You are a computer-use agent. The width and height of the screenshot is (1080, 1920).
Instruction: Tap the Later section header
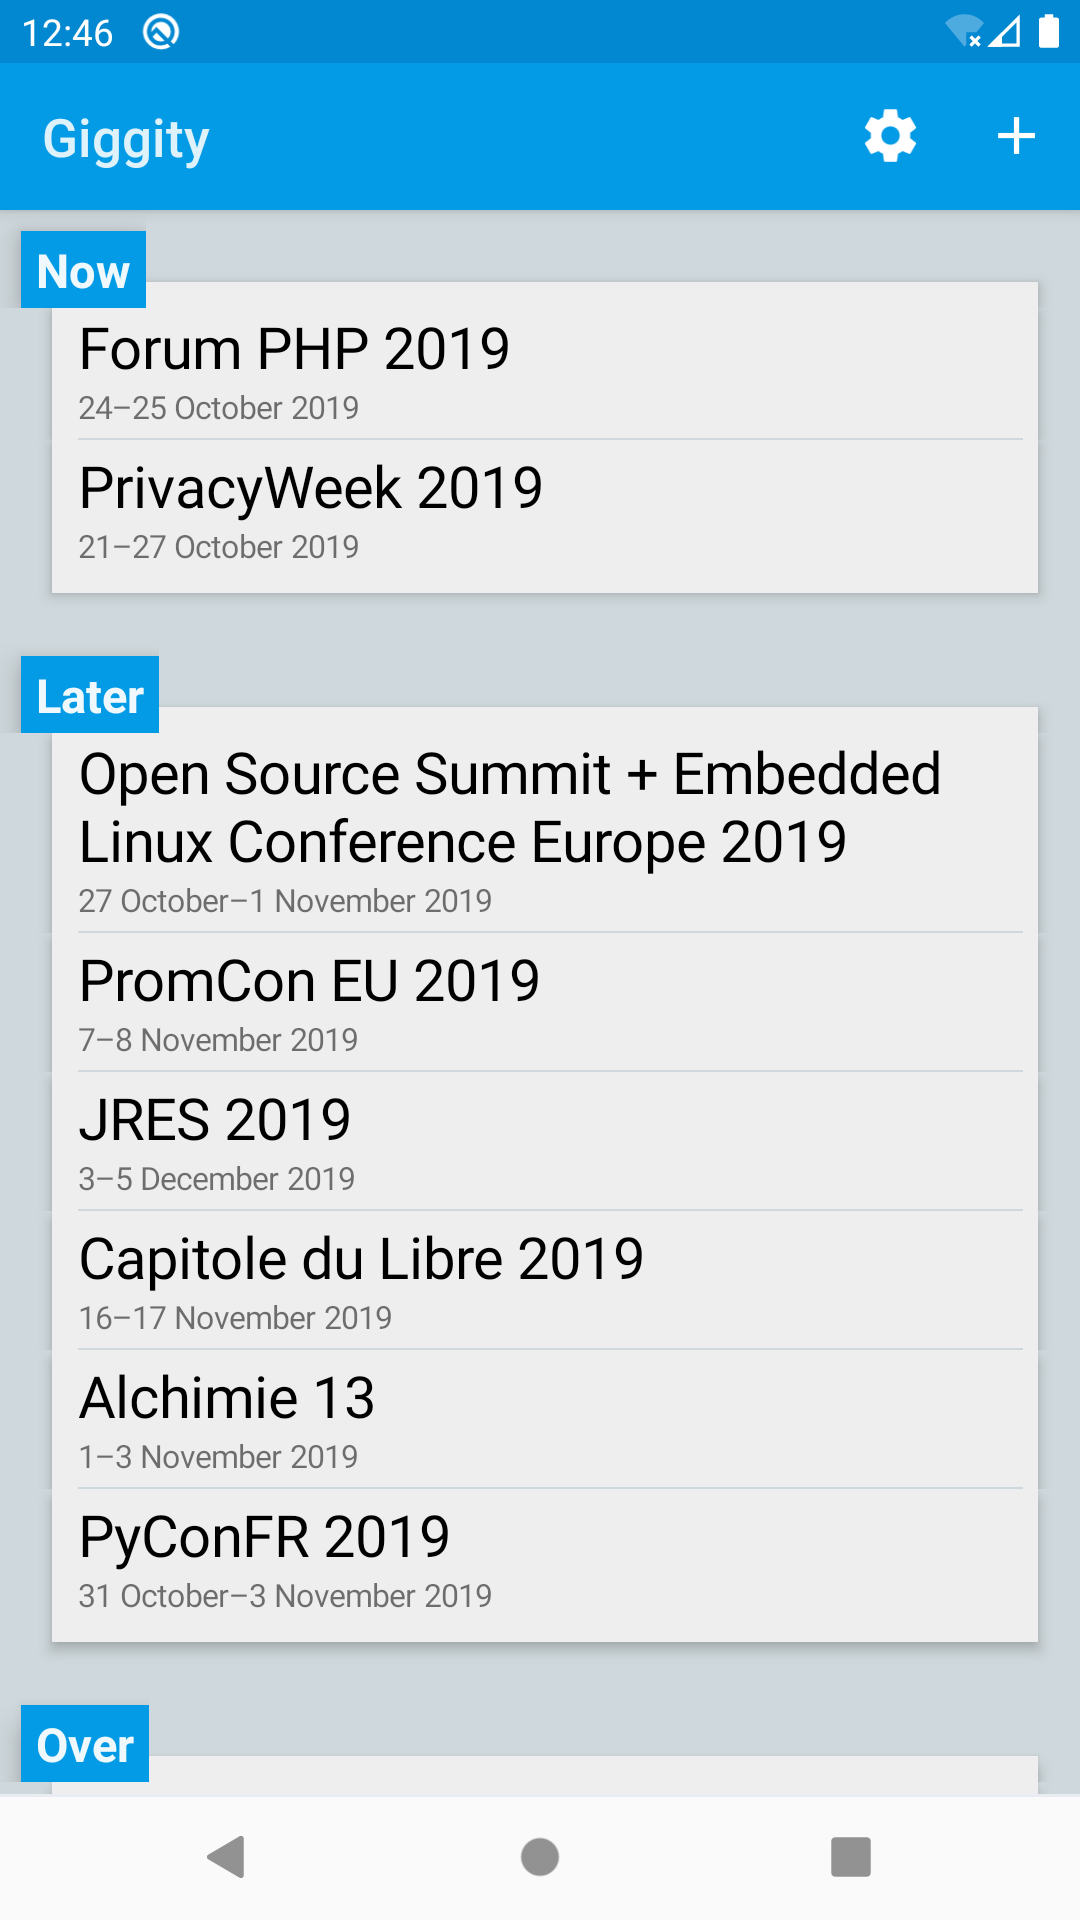click(x=90, y=695)
